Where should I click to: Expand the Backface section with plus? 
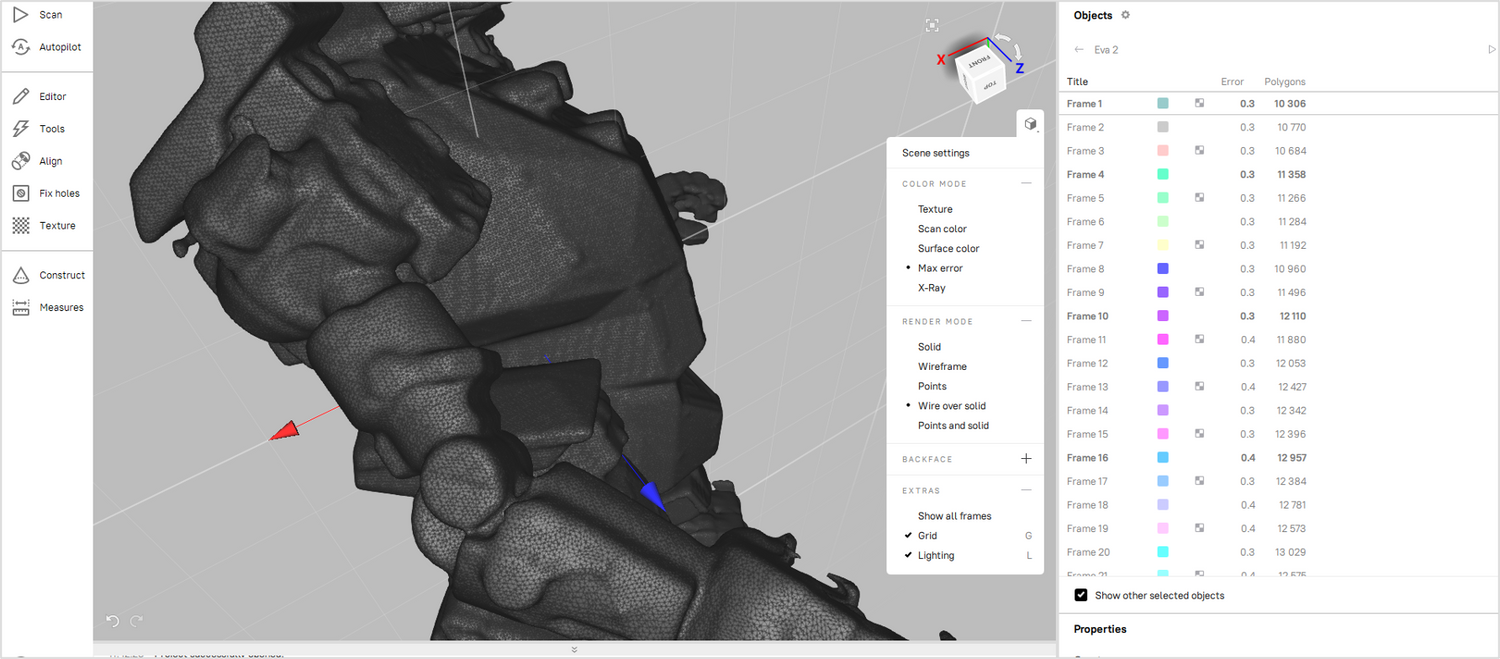(x=1026, y=459)
